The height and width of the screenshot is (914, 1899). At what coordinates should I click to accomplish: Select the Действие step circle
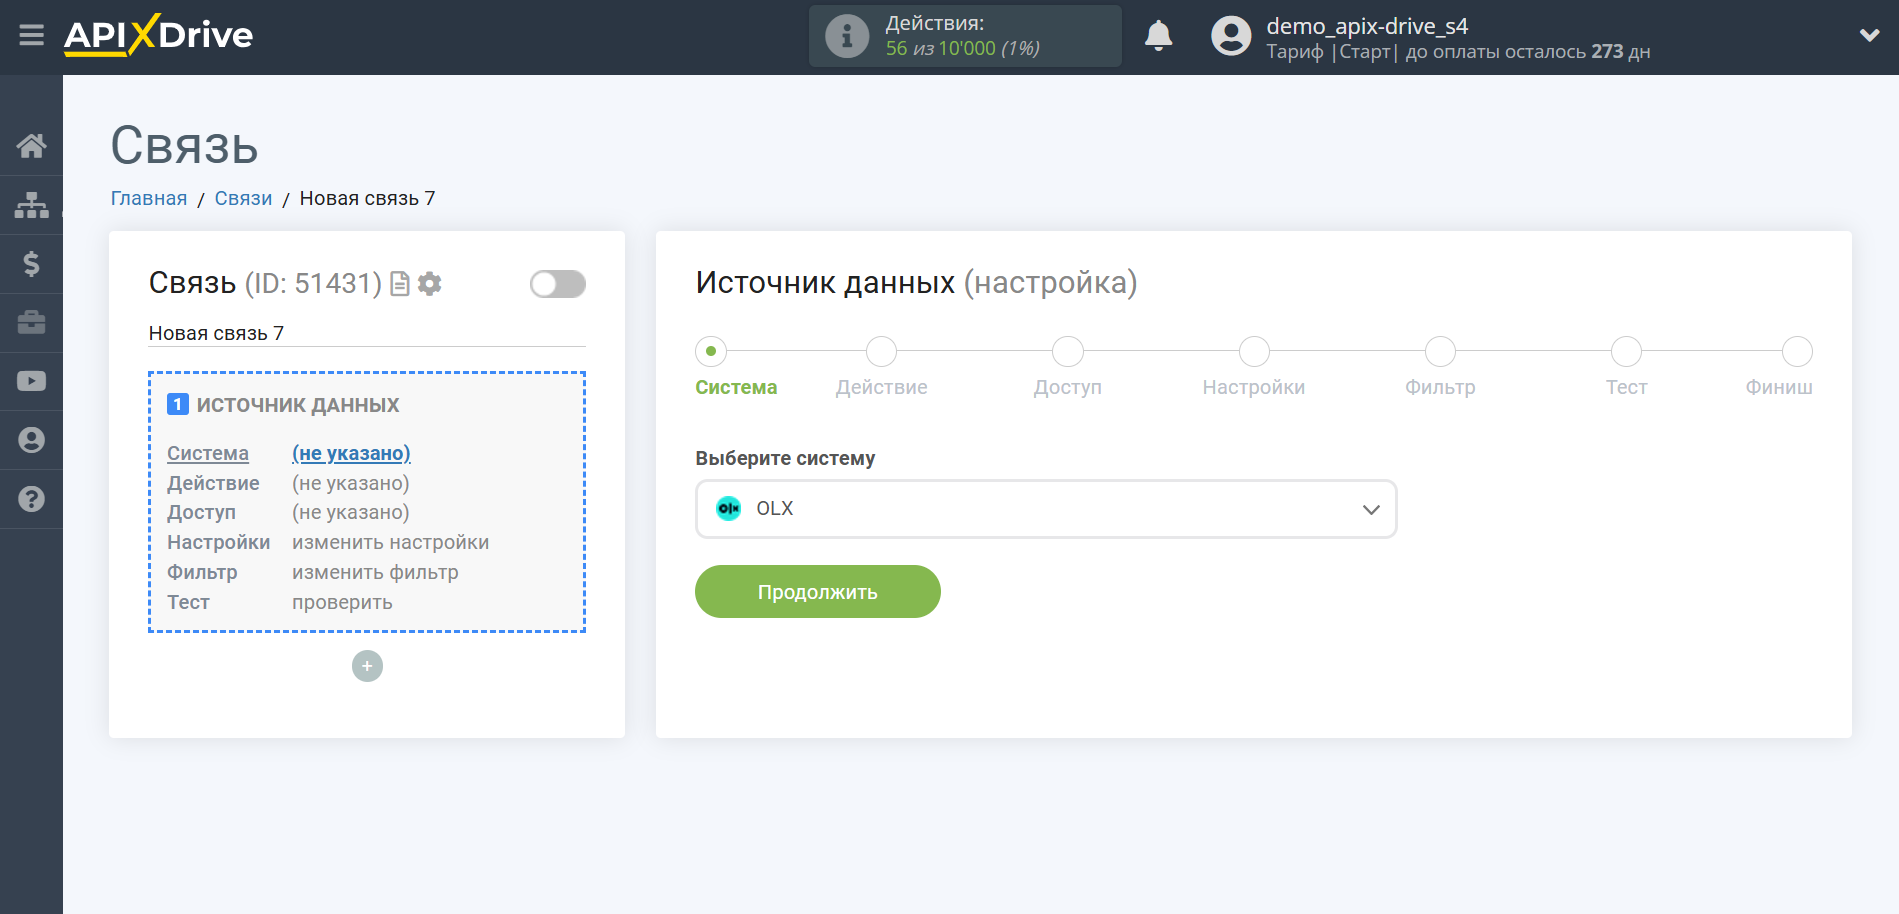pos(881,351)
